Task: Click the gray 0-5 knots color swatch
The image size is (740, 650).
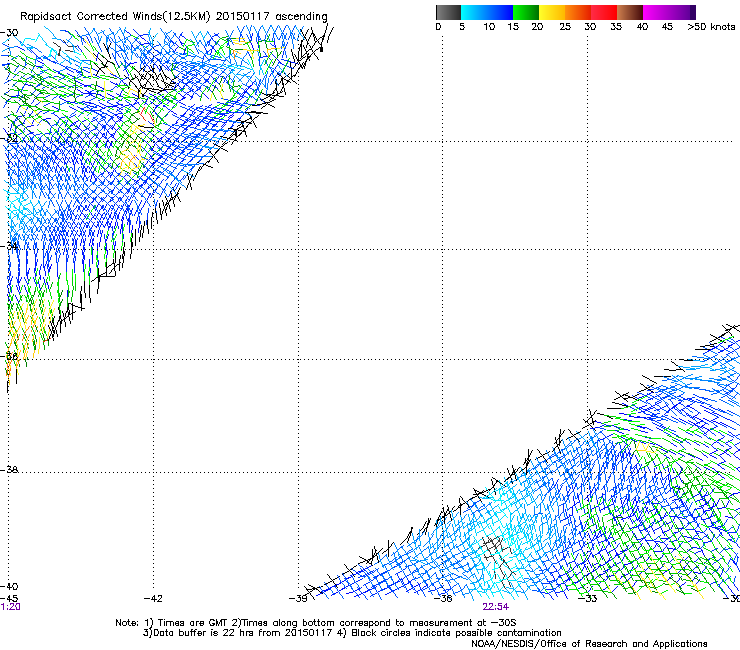Action: [448, 12]
